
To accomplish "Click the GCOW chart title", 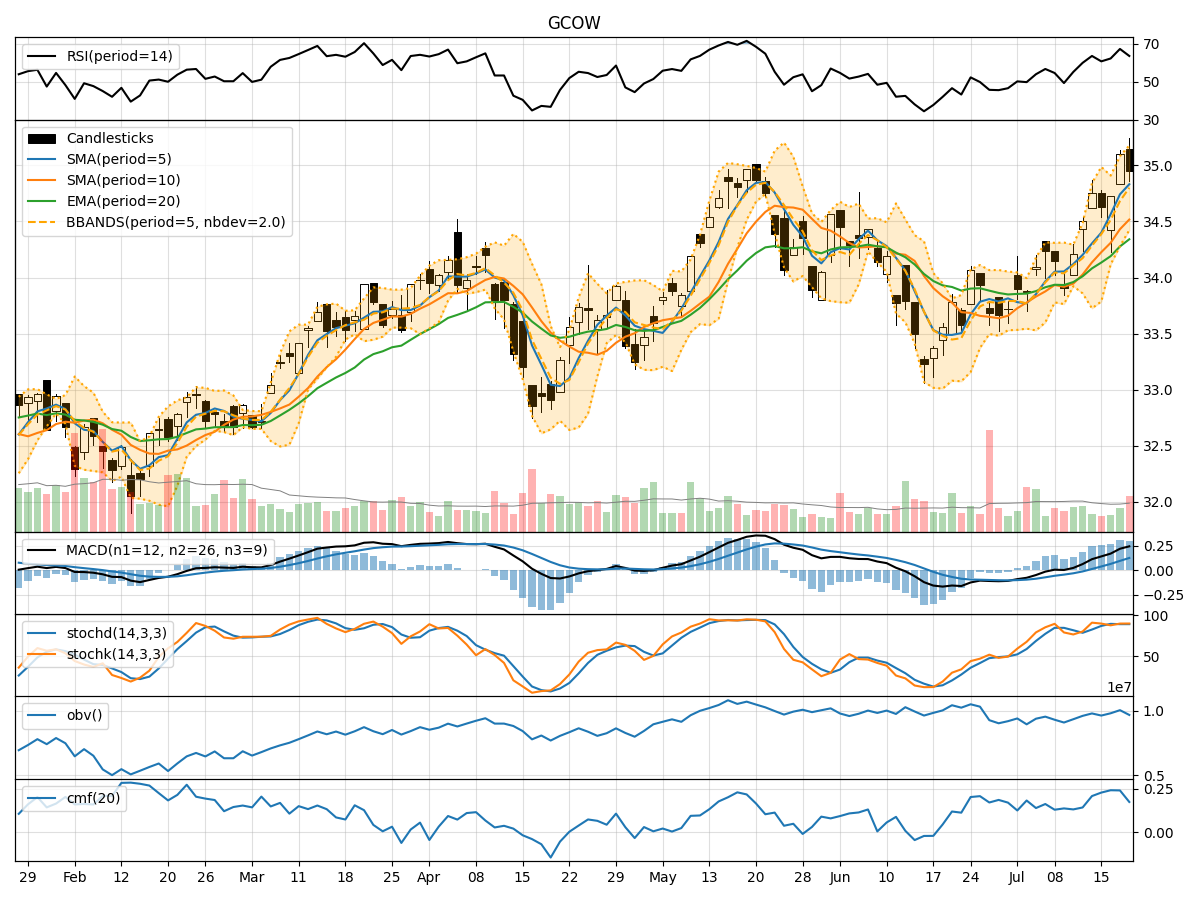I will point(573,23).
